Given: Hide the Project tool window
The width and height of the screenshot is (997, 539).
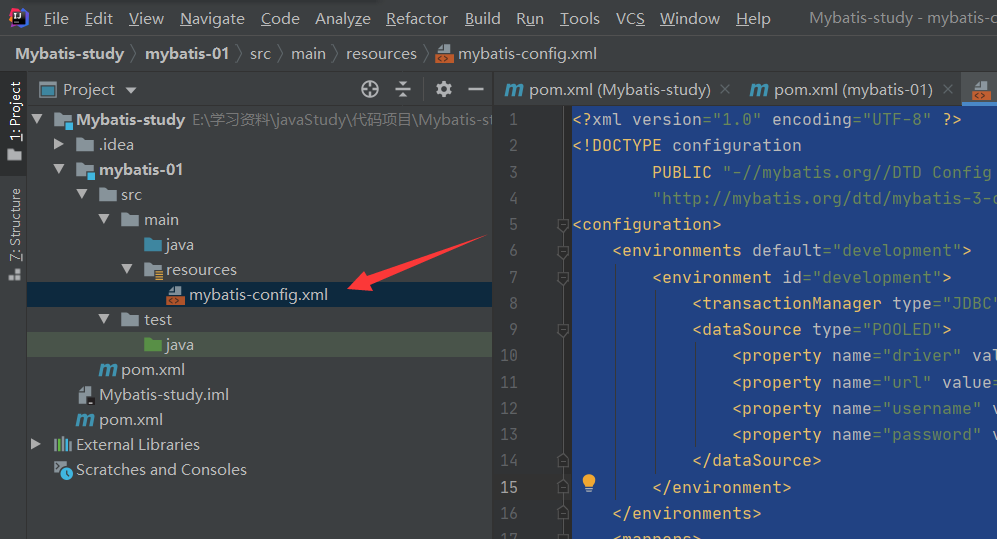Looking at the screenshot, I should pyautogui.click(x=475, y=90).
